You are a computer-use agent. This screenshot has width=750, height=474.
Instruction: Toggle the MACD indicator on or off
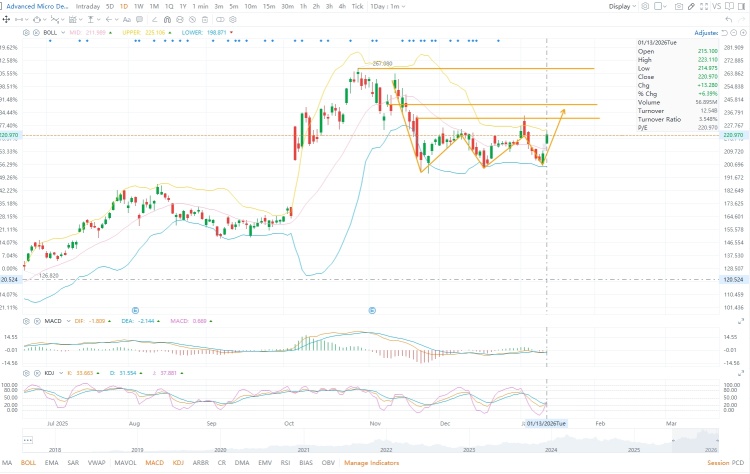click(x=154, y=463)
